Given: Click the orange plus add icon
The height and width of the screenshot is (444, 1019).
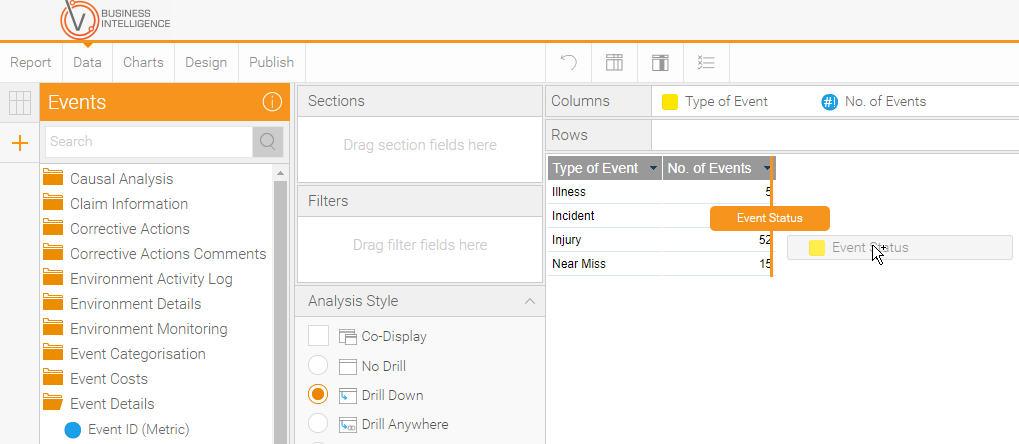Looking at the screenshot, I should 20,143.
